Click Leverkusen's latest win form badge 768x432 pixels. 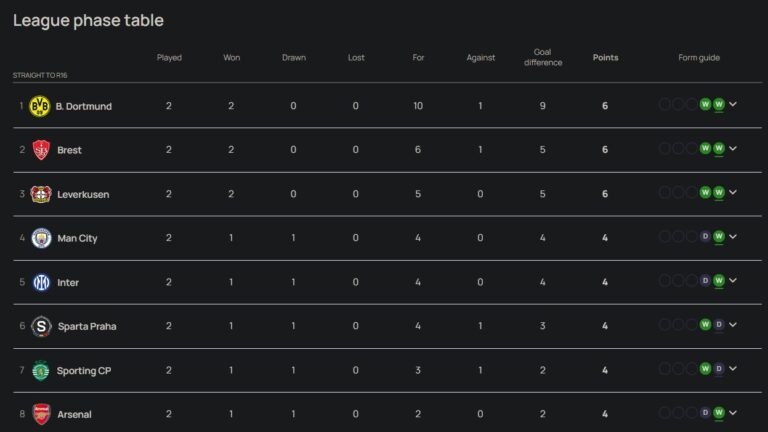[x=718, y=193]
